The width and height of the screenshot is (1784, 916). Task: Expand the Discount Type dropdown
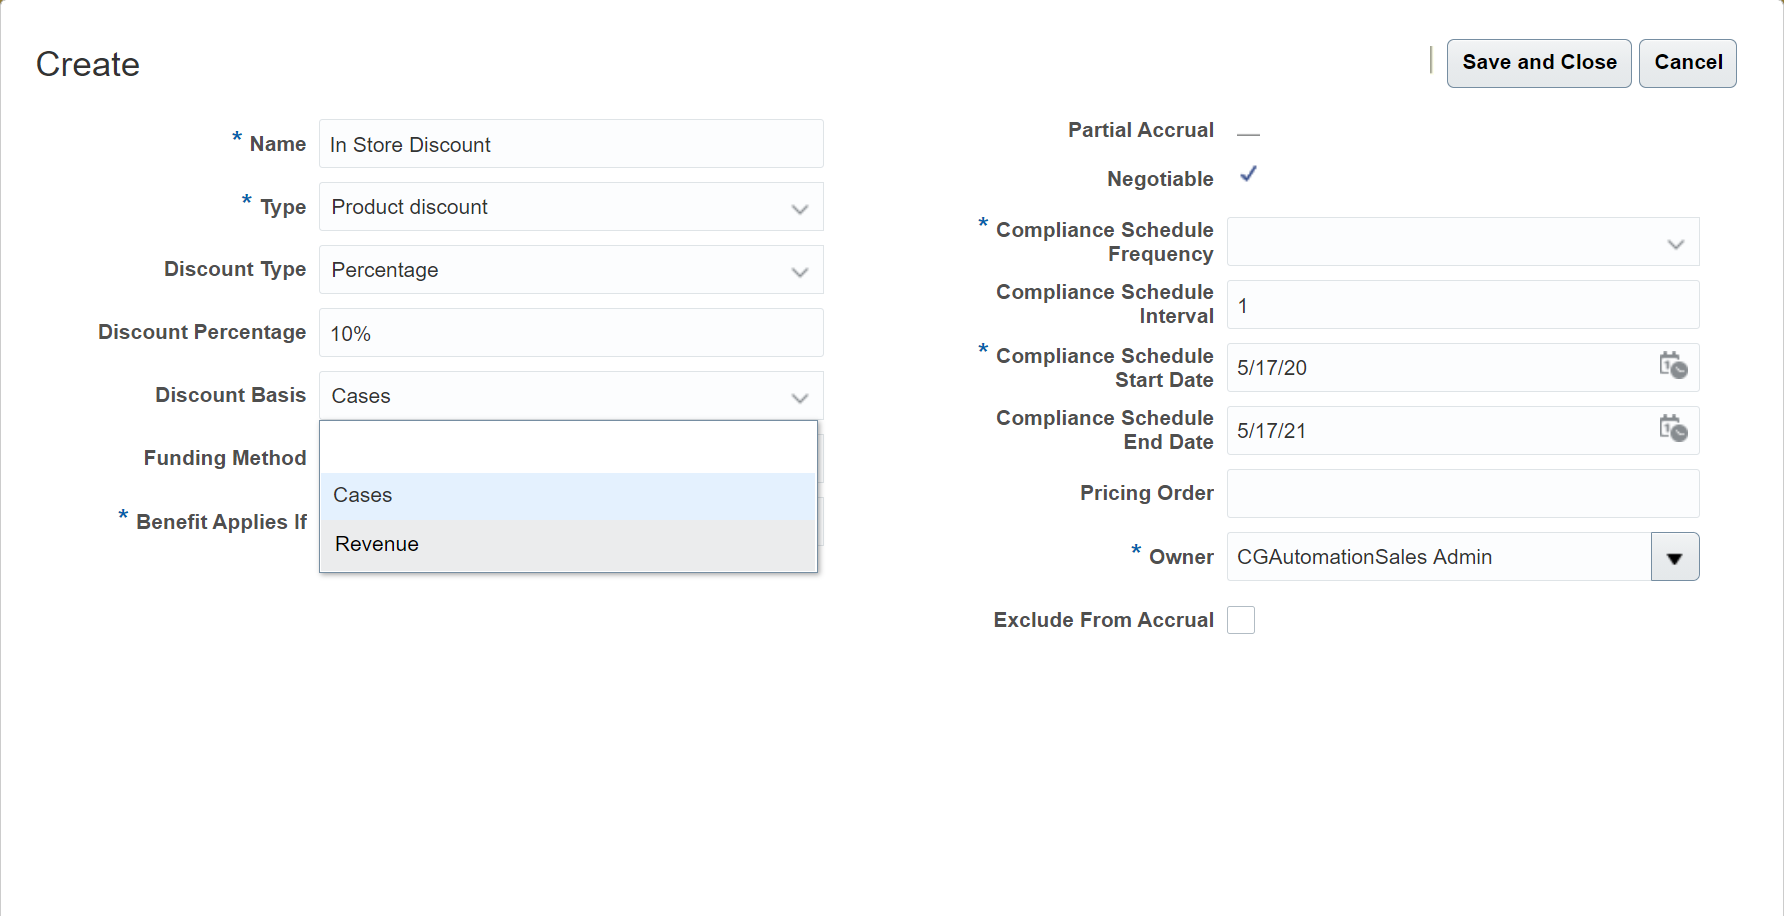coord(799,271)
